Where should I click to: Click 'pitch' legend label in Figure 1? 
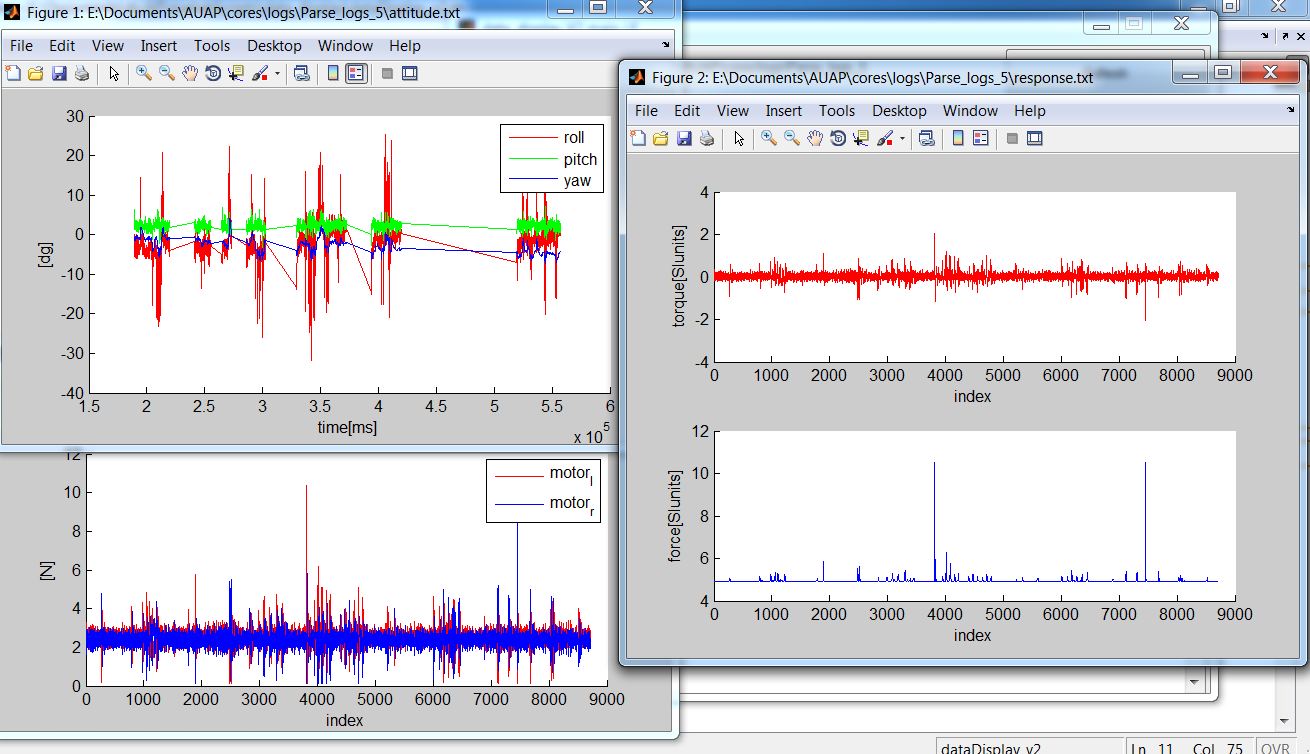(580, 159)
